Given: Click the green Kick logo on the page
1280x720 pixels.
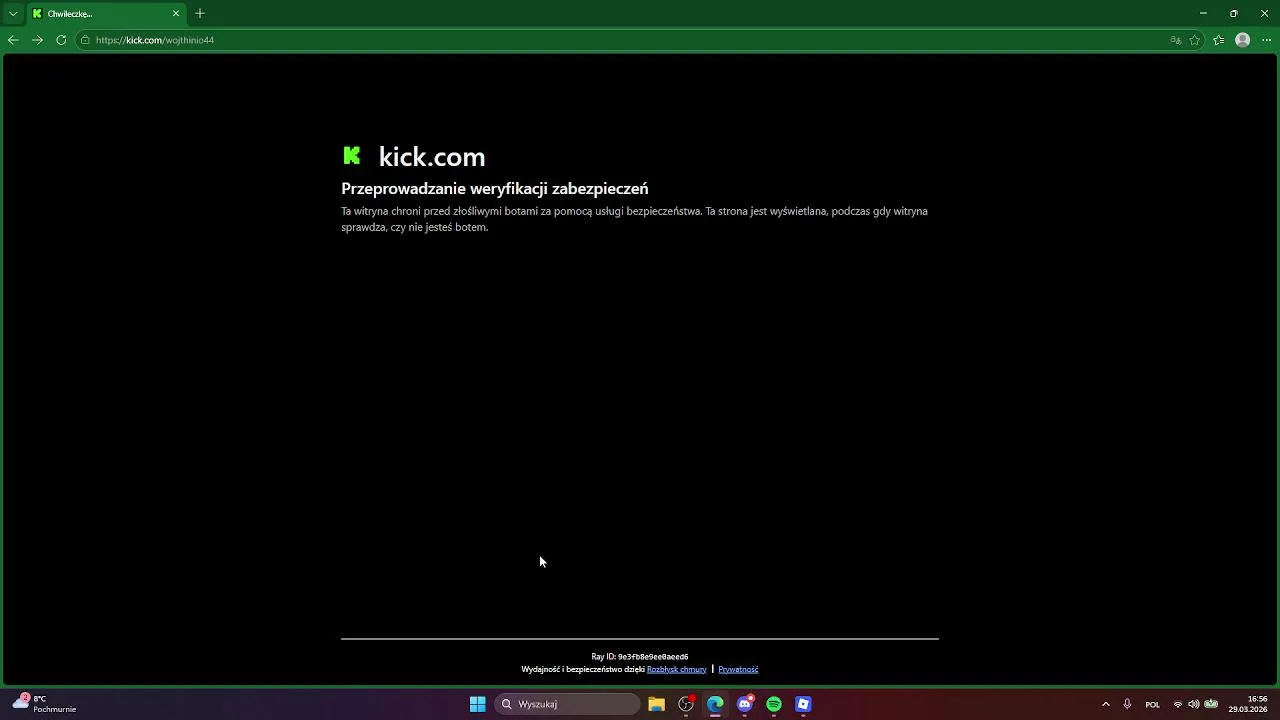Looking at the screenshot, I should tap(352, 155).
